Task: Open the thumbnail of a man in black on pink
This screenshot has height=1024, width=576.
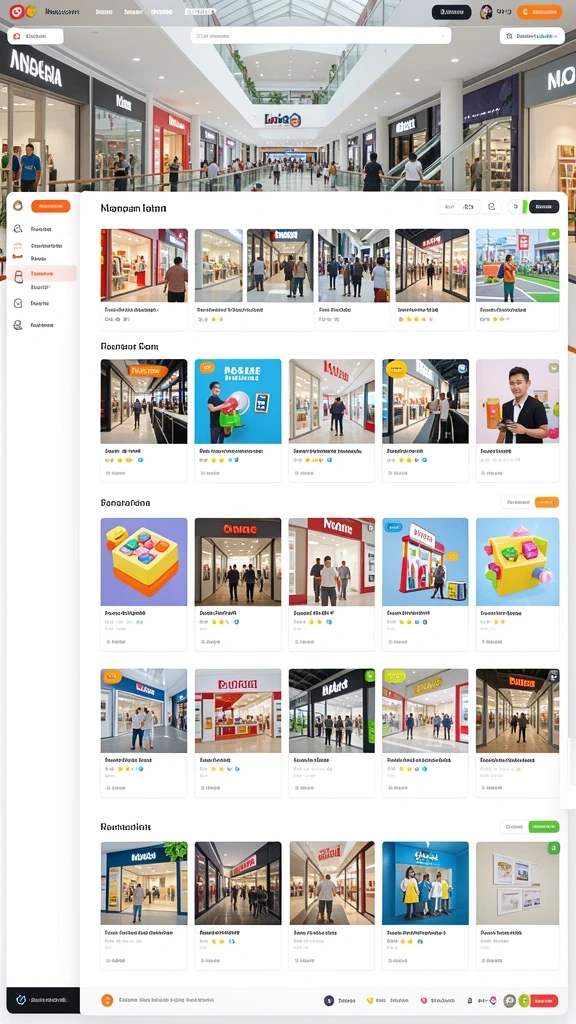Action: (517, 401)
